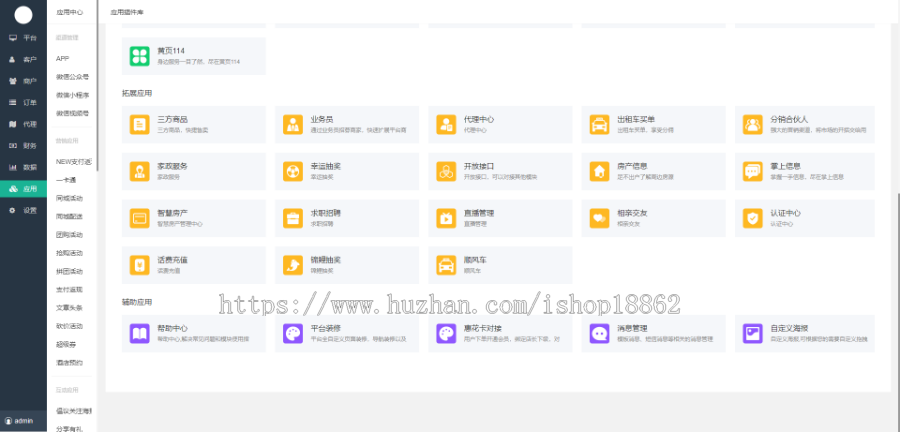Open the 出租车买单 taxi app icon
This screenshot has width=900, height=432.
coord(599,124)
